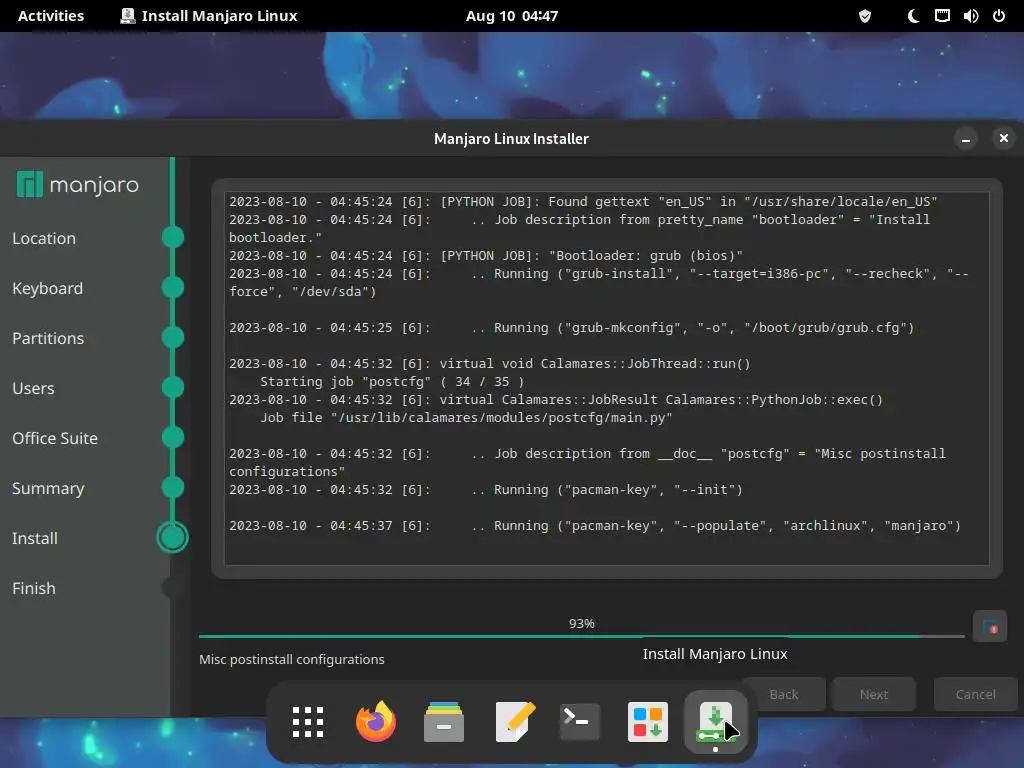Click the Manjaro Linux Installer title text
Screen dimensions: 1024x768
(x=511, y=138)
